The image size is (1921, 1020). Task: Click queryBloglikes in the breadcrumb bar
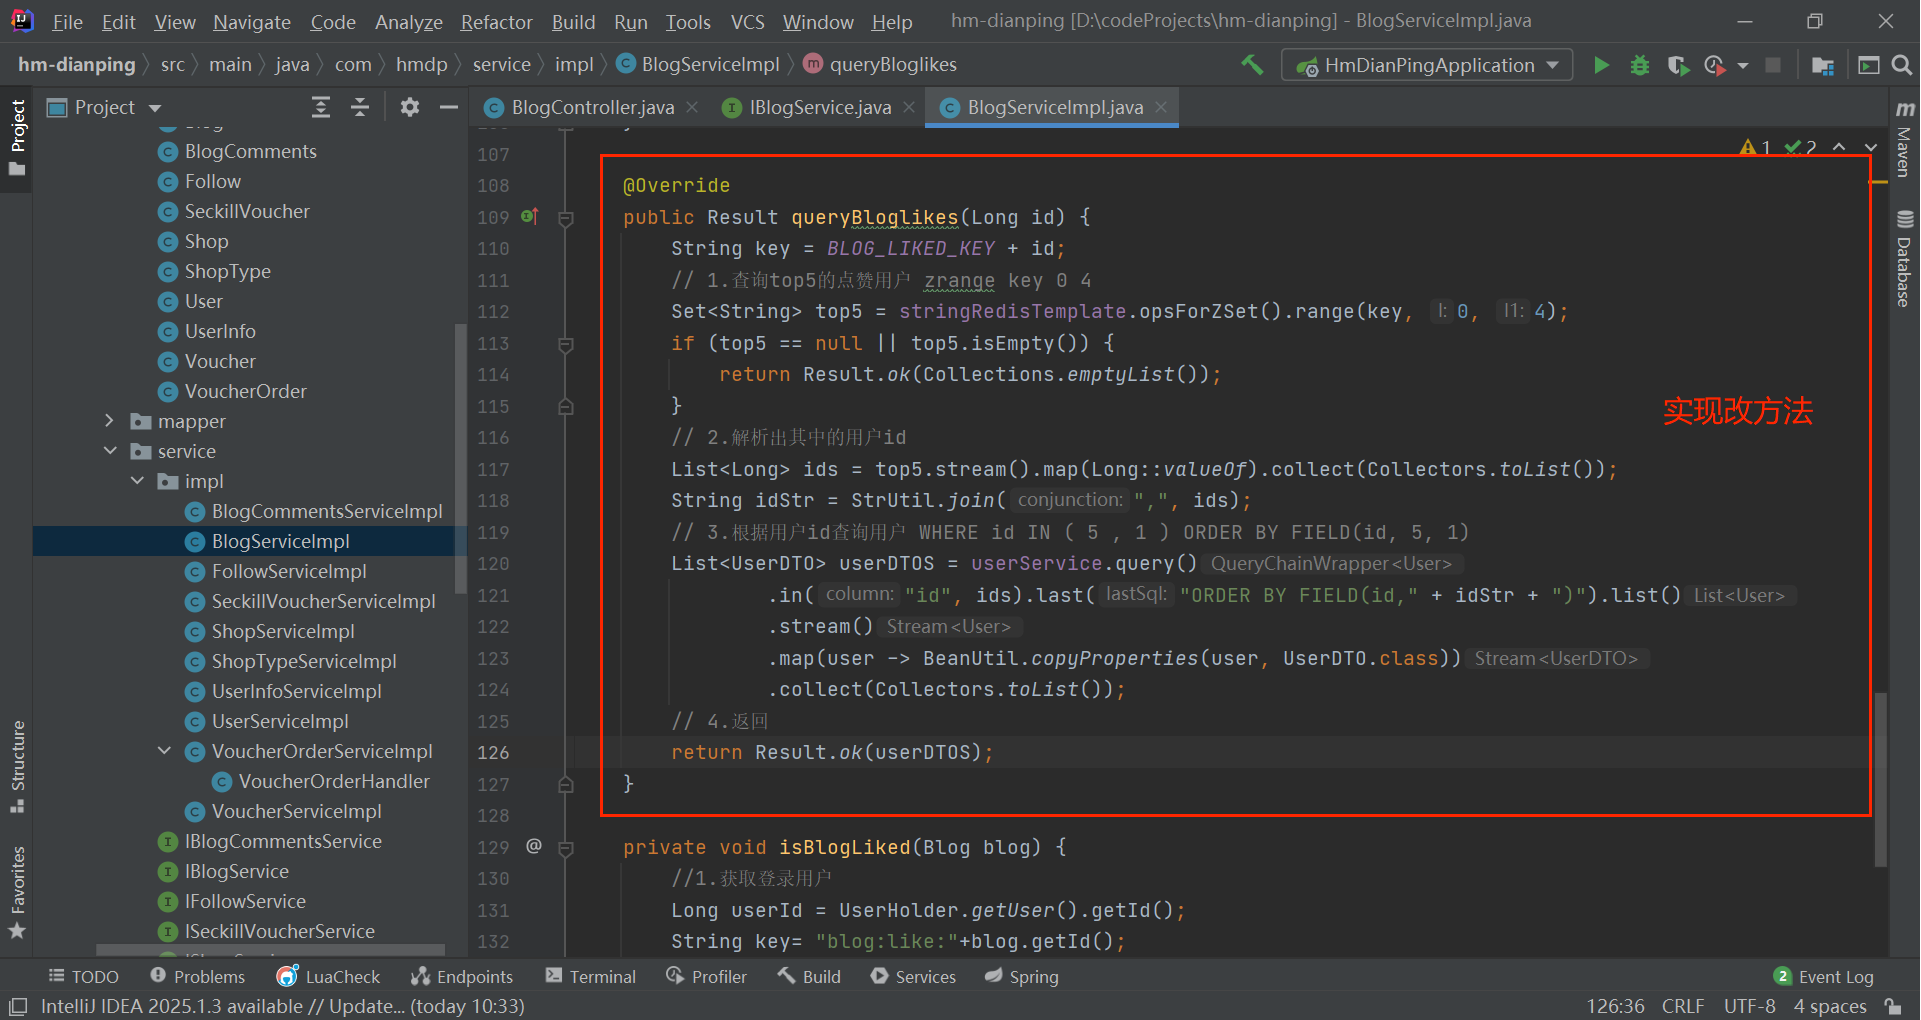click(893, 64)
